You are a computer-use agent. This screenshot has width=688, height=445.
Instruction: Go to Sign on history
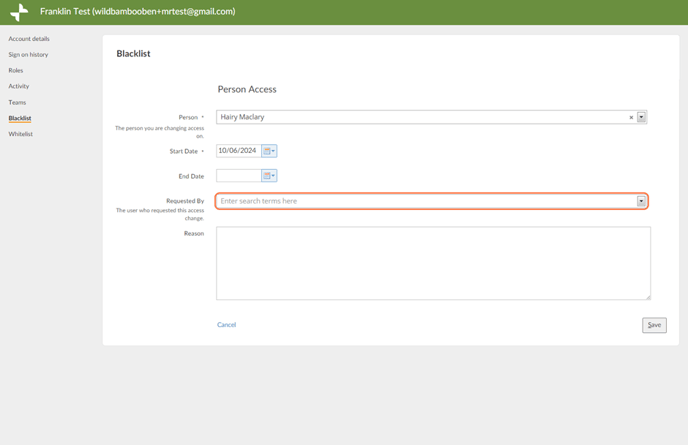click(x=28, y=54)
